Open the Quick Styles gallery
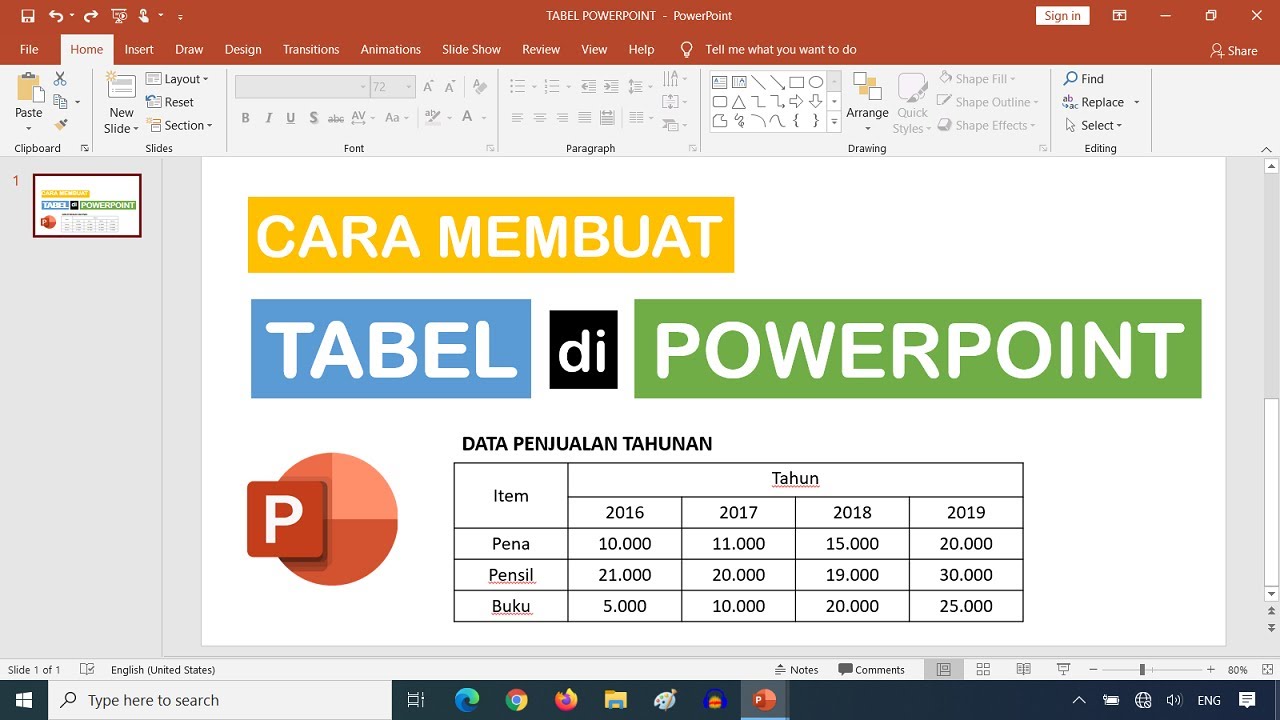Image resolution: width=1280 pixels, height=720 pixels. click(912, 103)
